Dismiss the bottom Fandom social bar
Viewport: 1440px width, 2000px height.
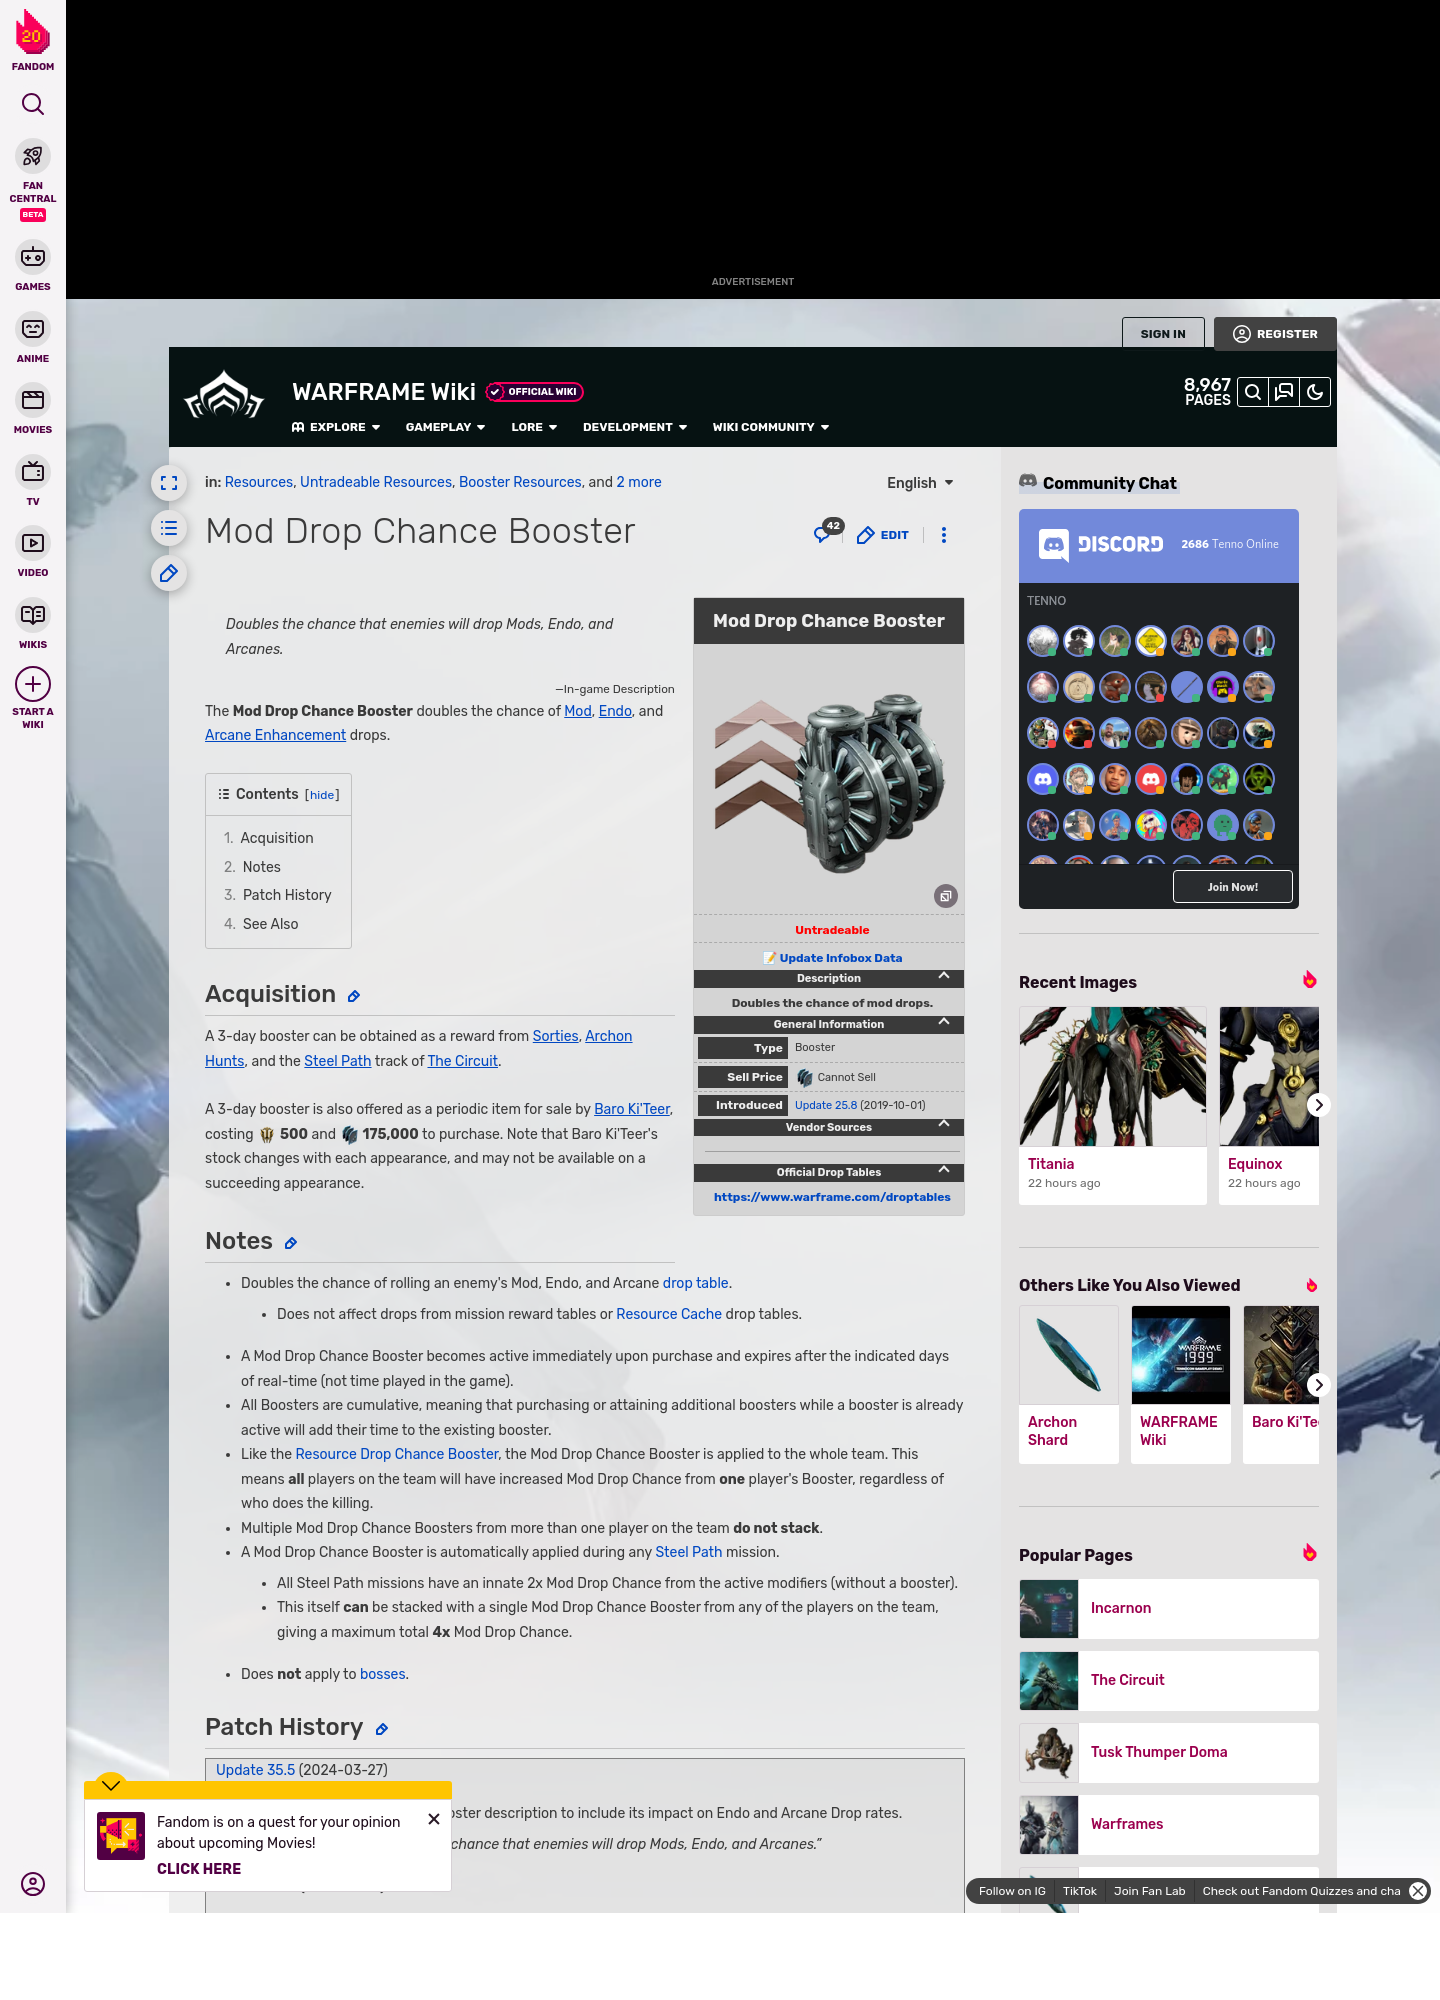(x=1418, y=1891)
